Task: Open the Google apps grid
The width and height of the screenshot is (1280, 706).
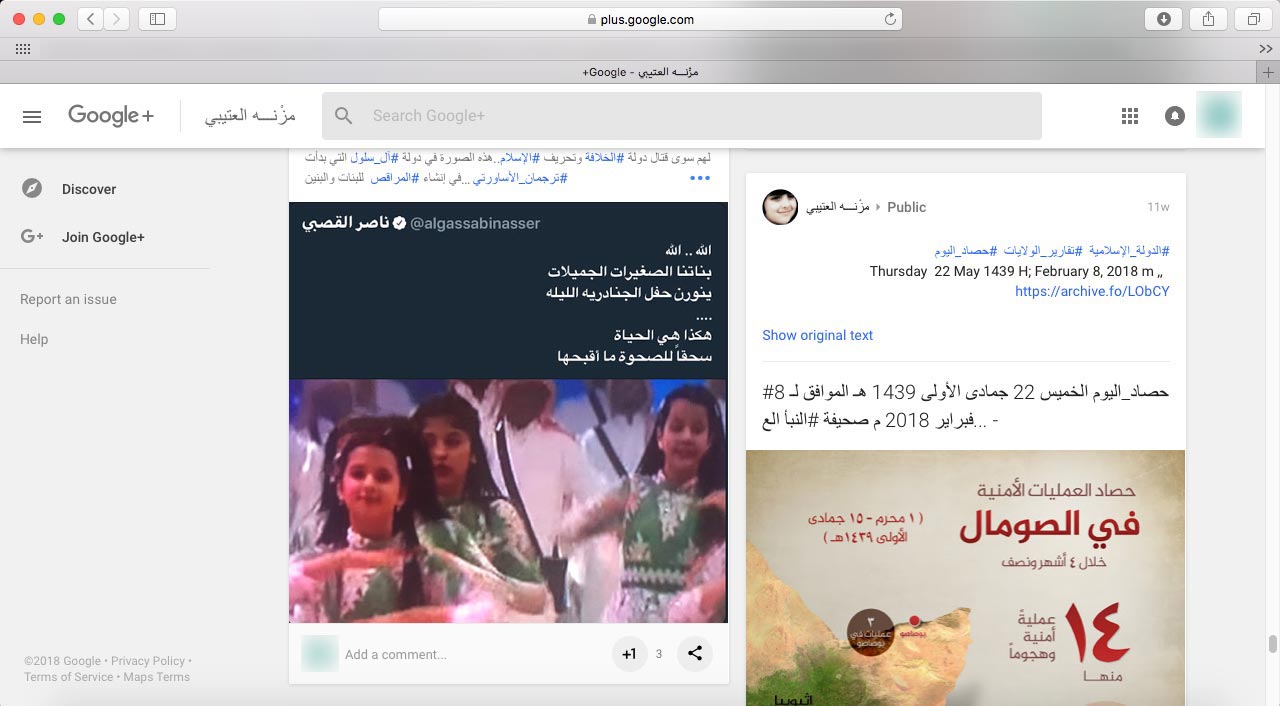Action: pyautogui.click(x=1130, y=116)
